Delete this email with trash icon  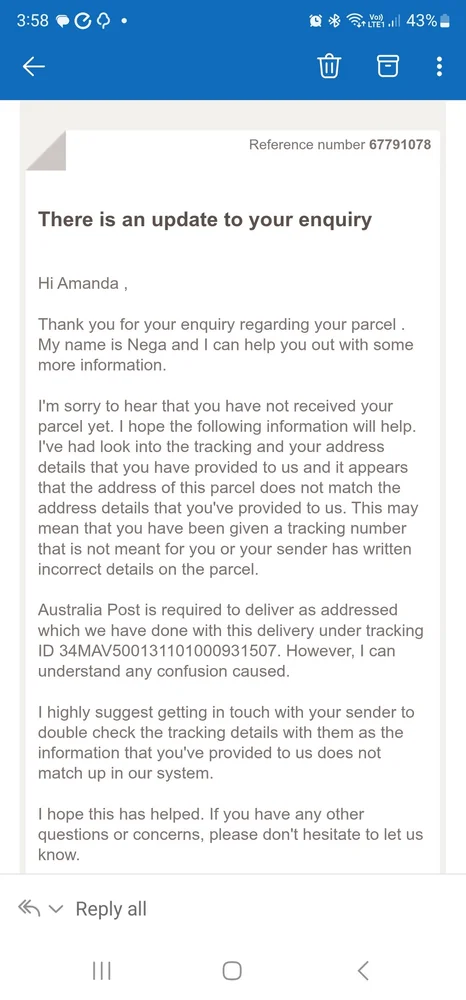tap(329, 66)
